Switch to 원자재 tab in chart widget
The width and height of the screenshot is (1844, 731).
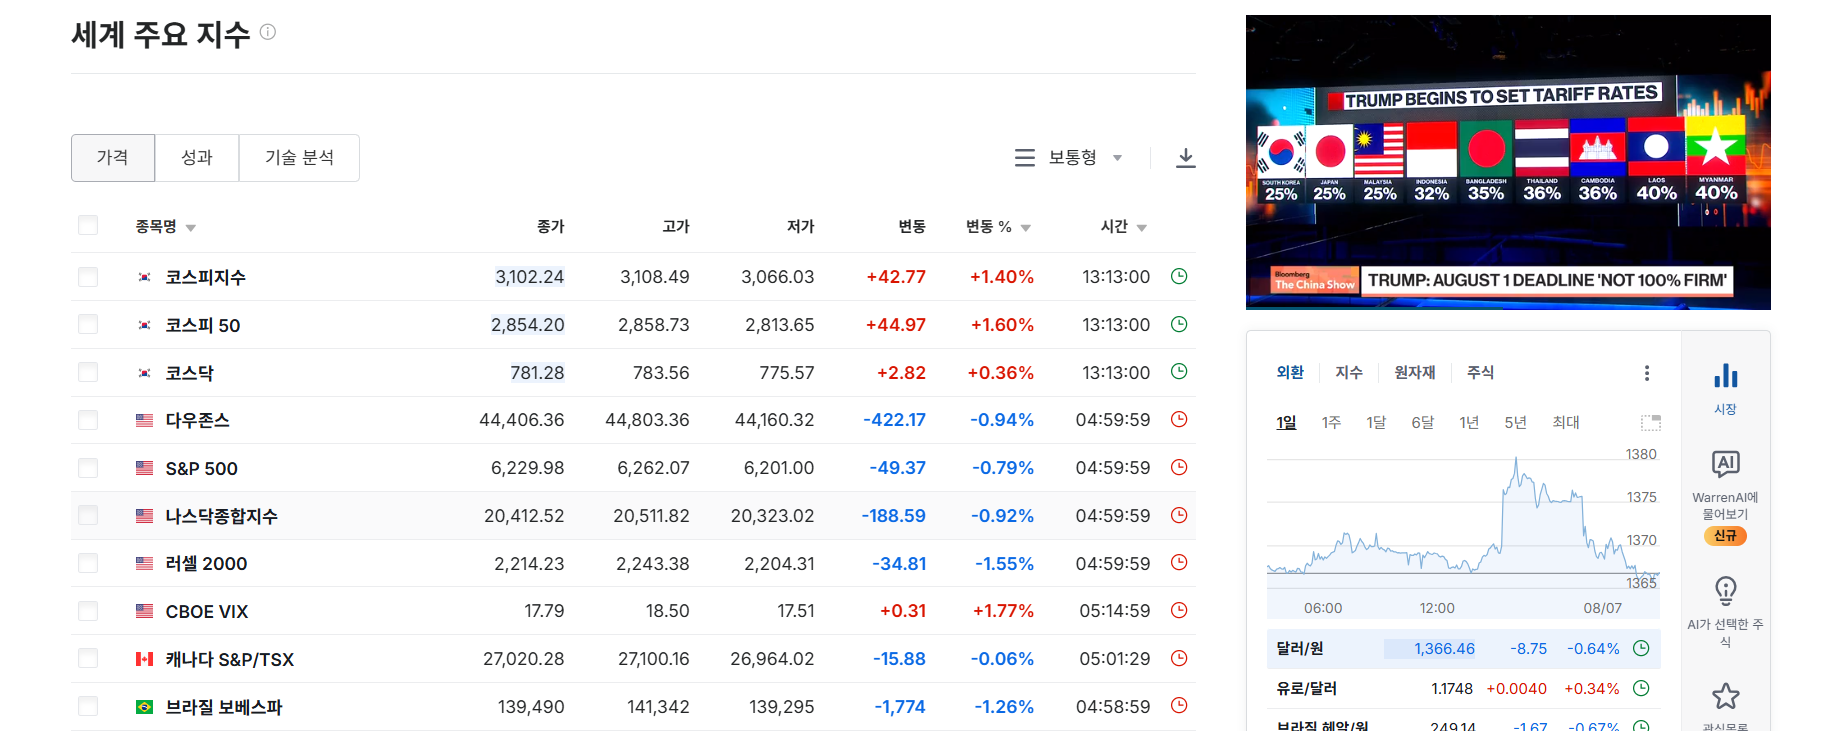[1415, 372]
